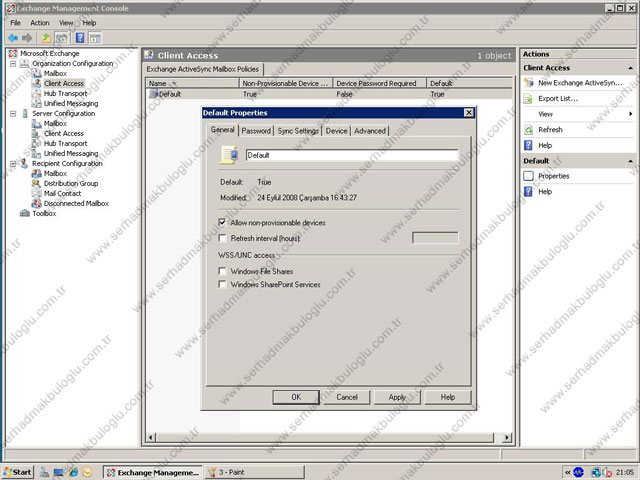Collapse Recipient Configuration tree node
640x480 pixels.
(13, 164)
